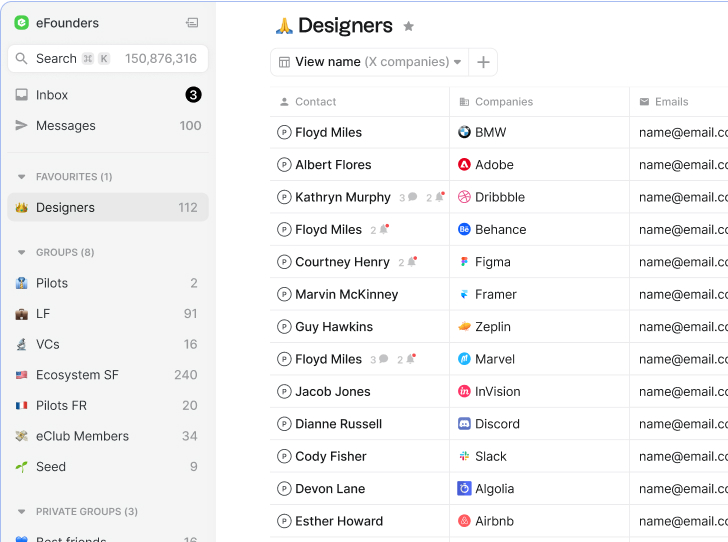Open contact Marvin McKinney
728x542 pixels.
tap(347, 294)
